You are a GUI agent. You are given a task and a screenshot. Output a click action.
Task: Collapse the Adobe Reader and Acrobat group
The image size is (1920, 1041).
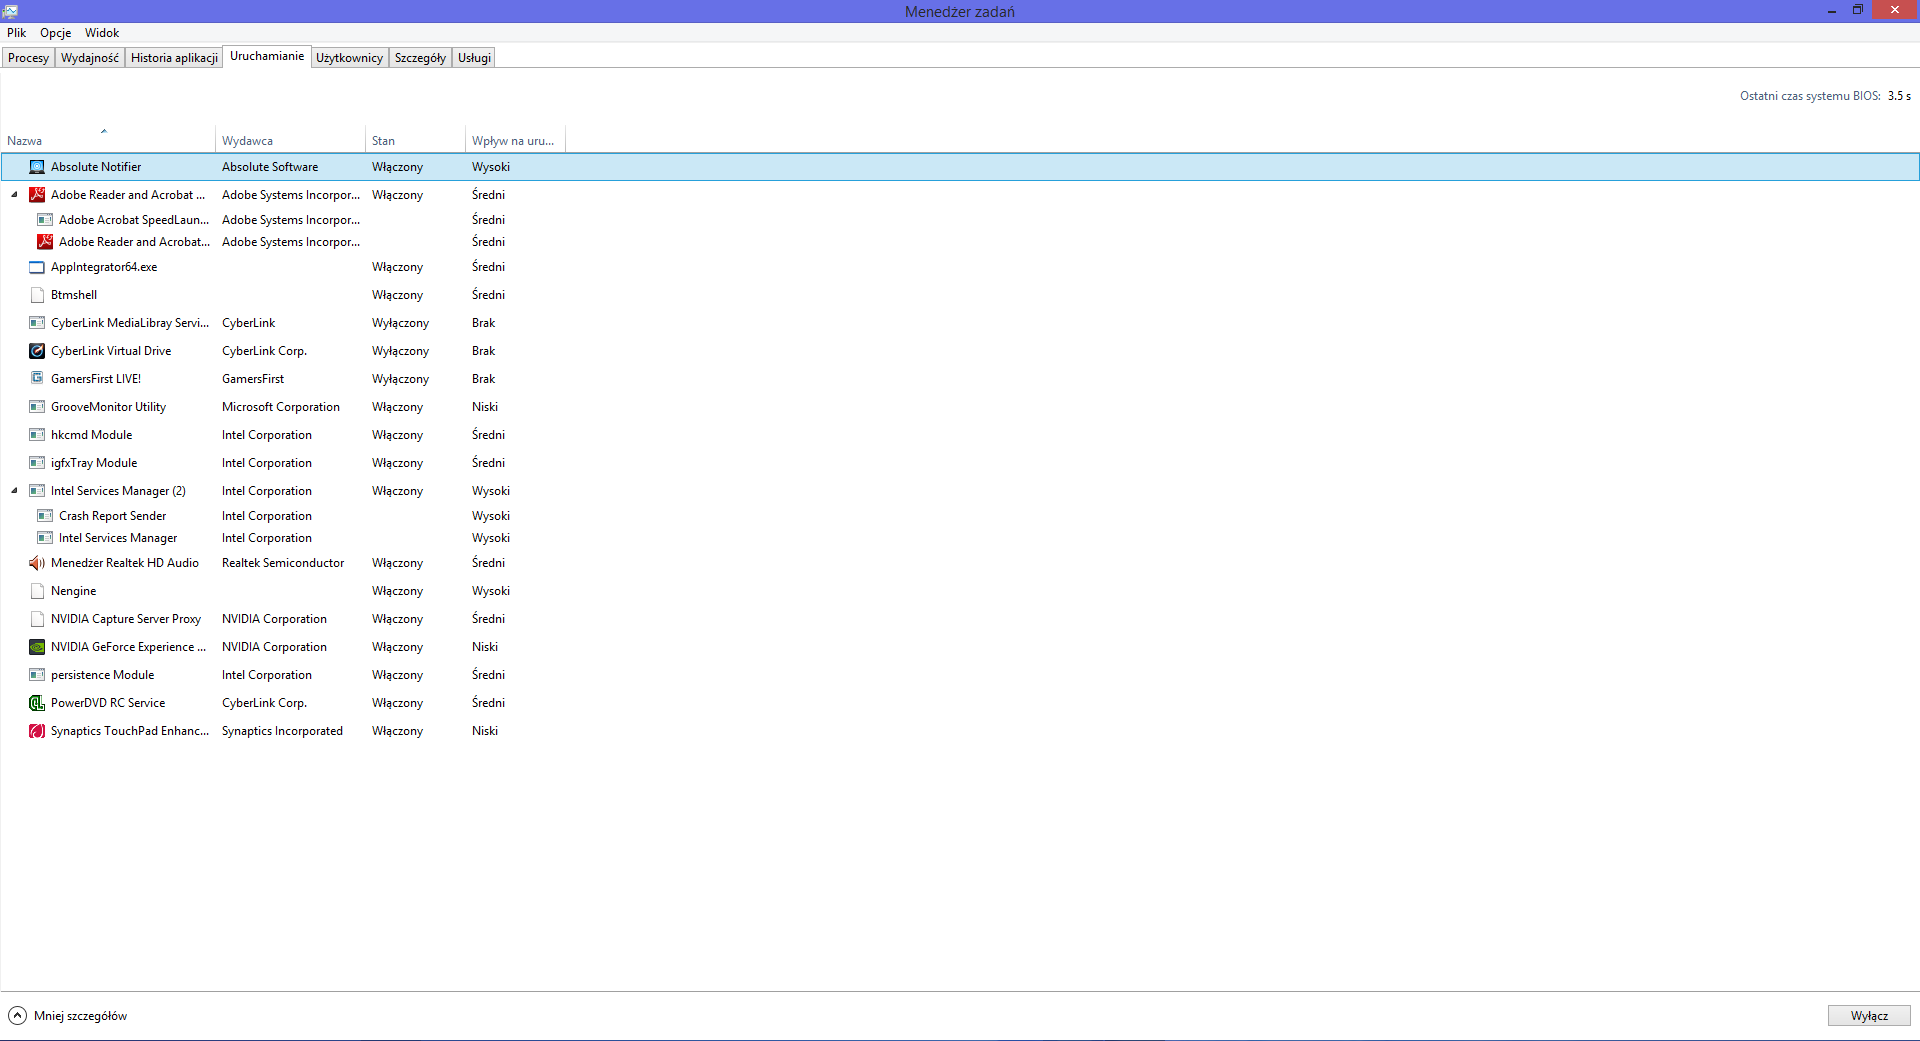click(14, 195)
